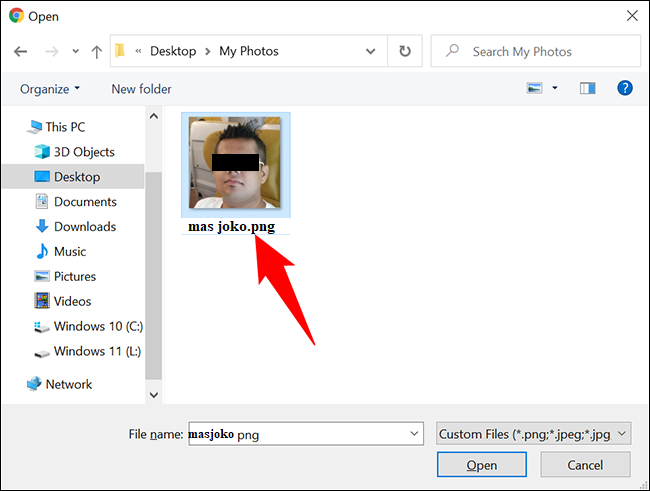Refresh the My Photos folder
650x491 pixels.
[404, 51]
